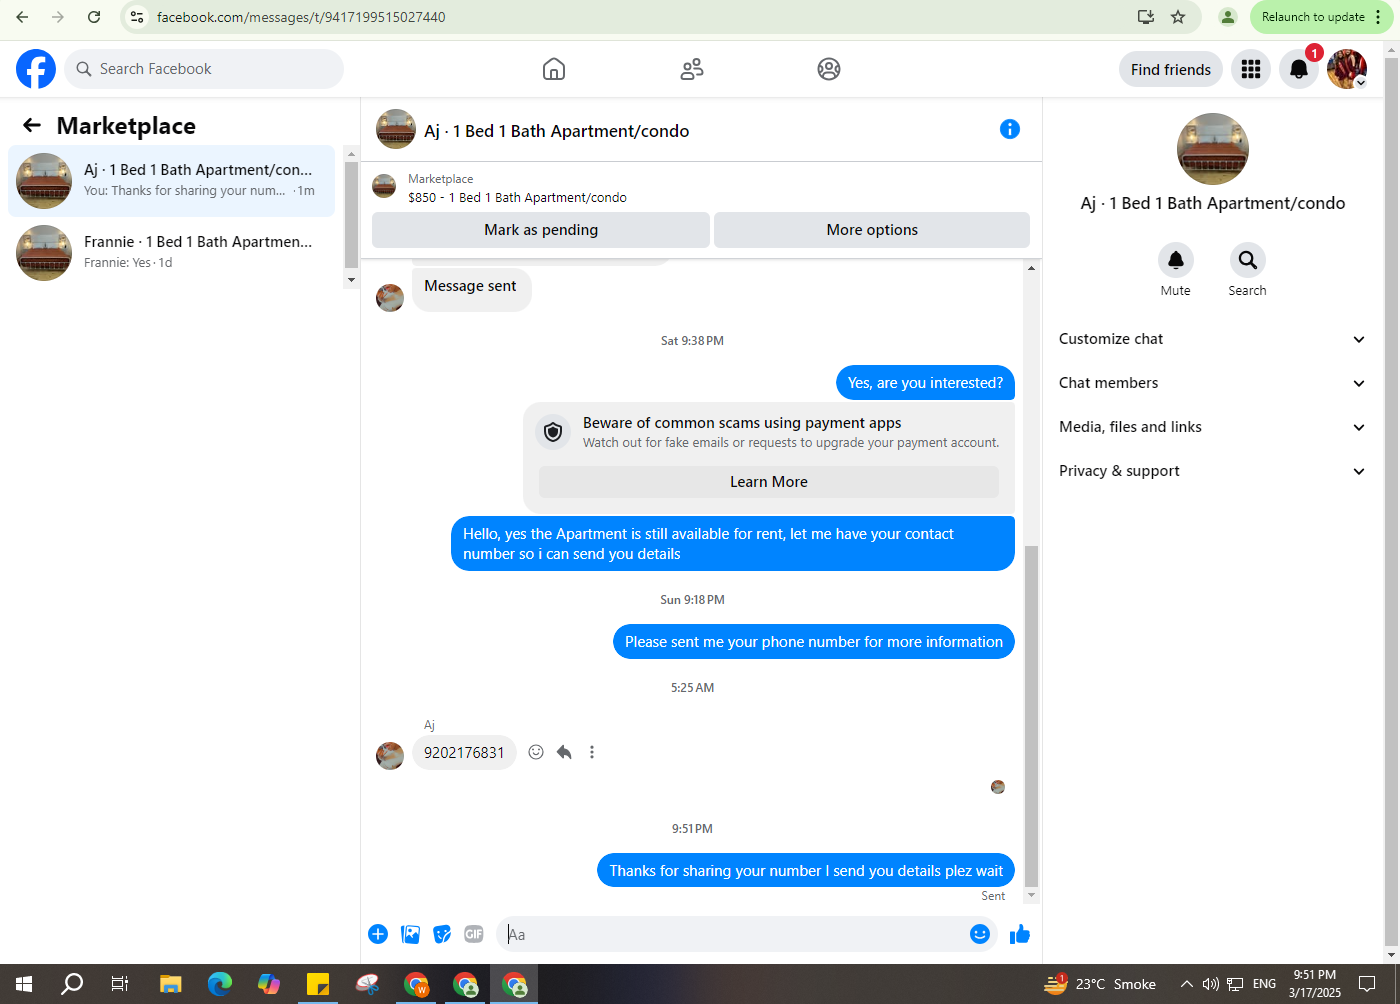Click the 'Yes, are you interested?' message
The image size is (1400, 1004).
925,383
